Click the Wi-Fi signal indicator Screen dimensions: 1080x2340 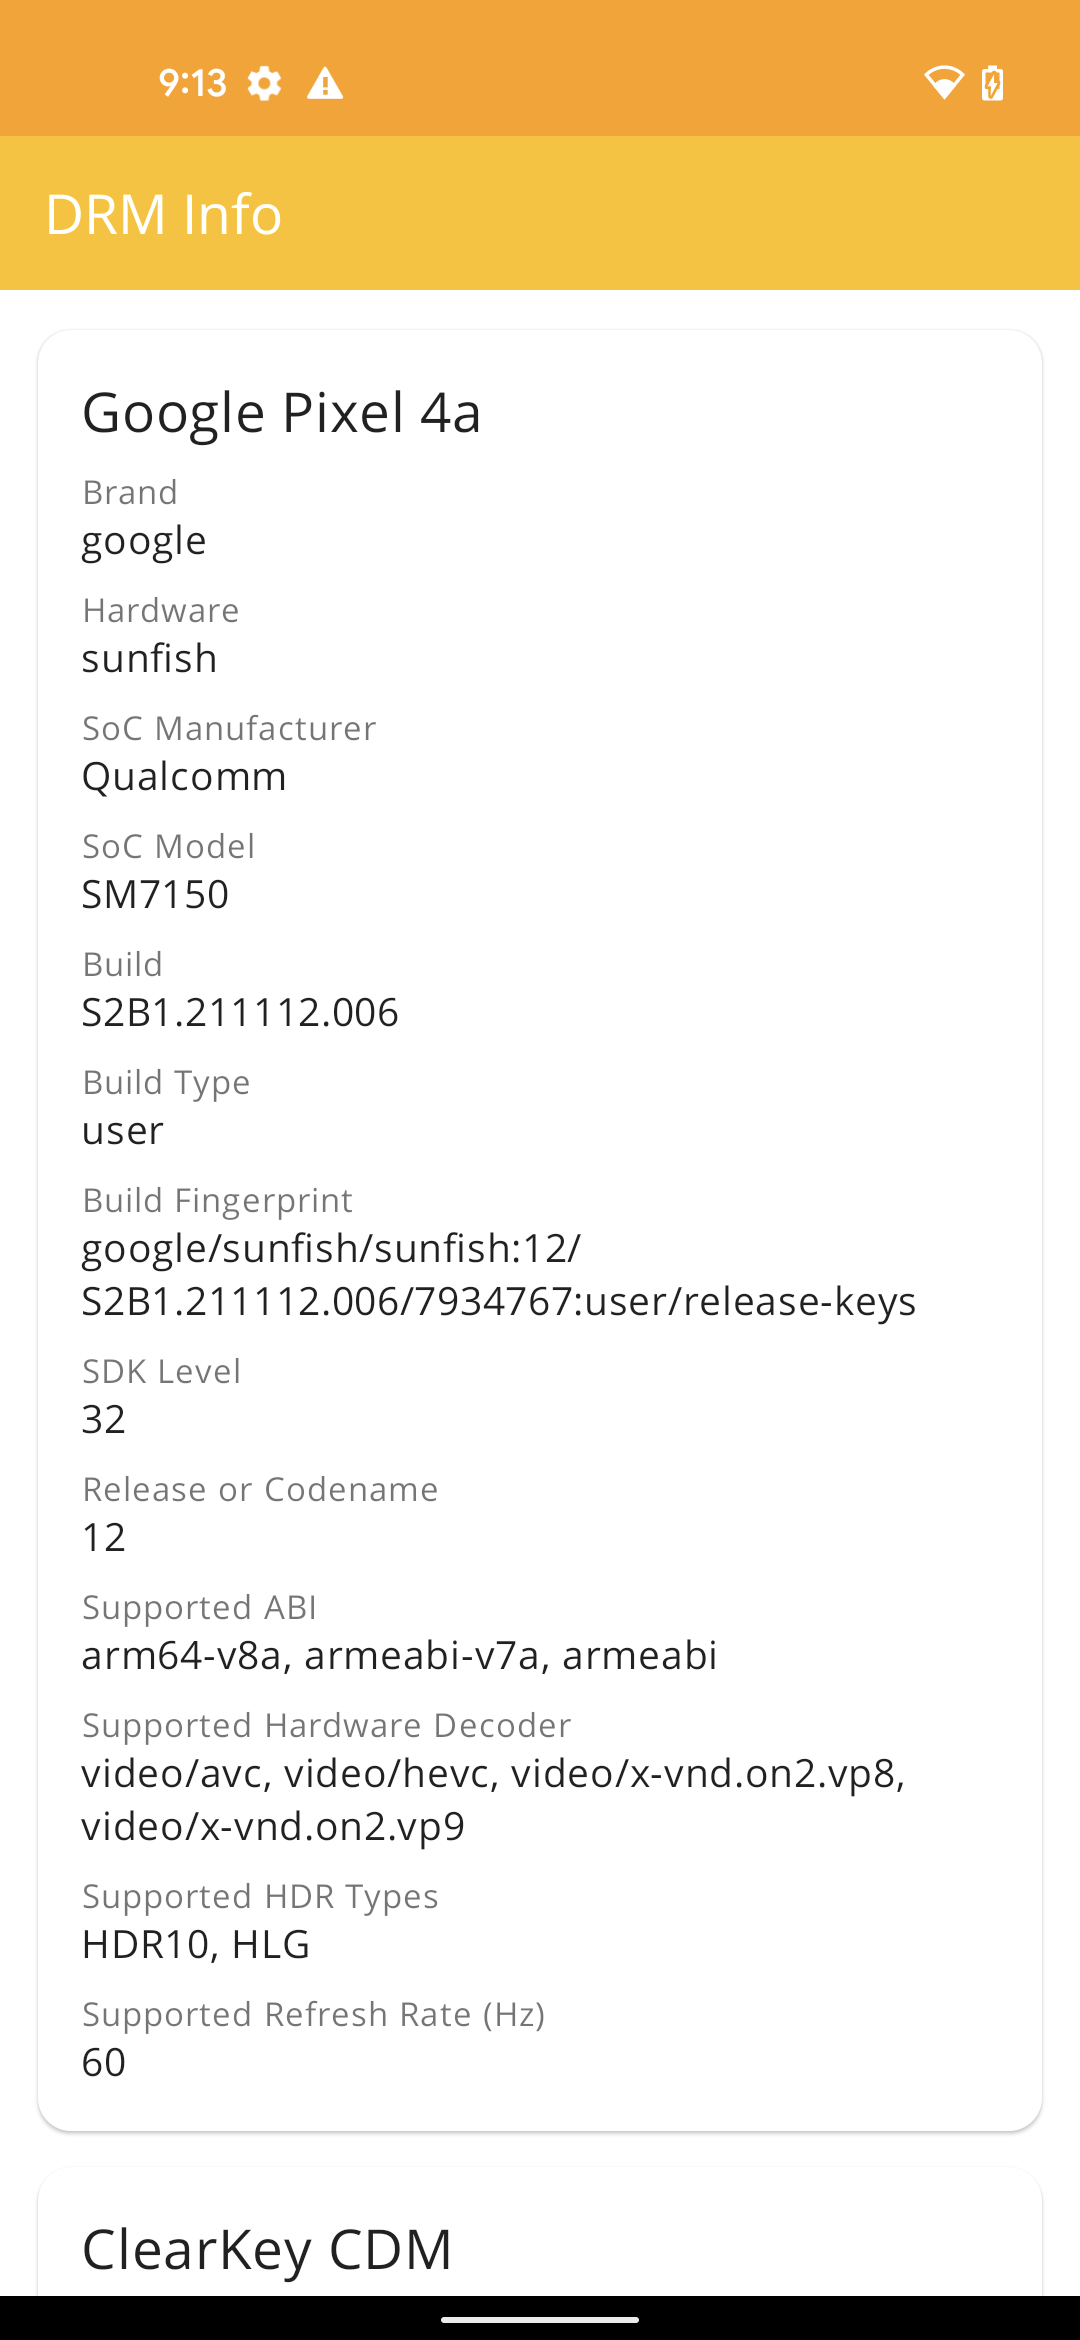pyautogui.click(x=942, y=84)
